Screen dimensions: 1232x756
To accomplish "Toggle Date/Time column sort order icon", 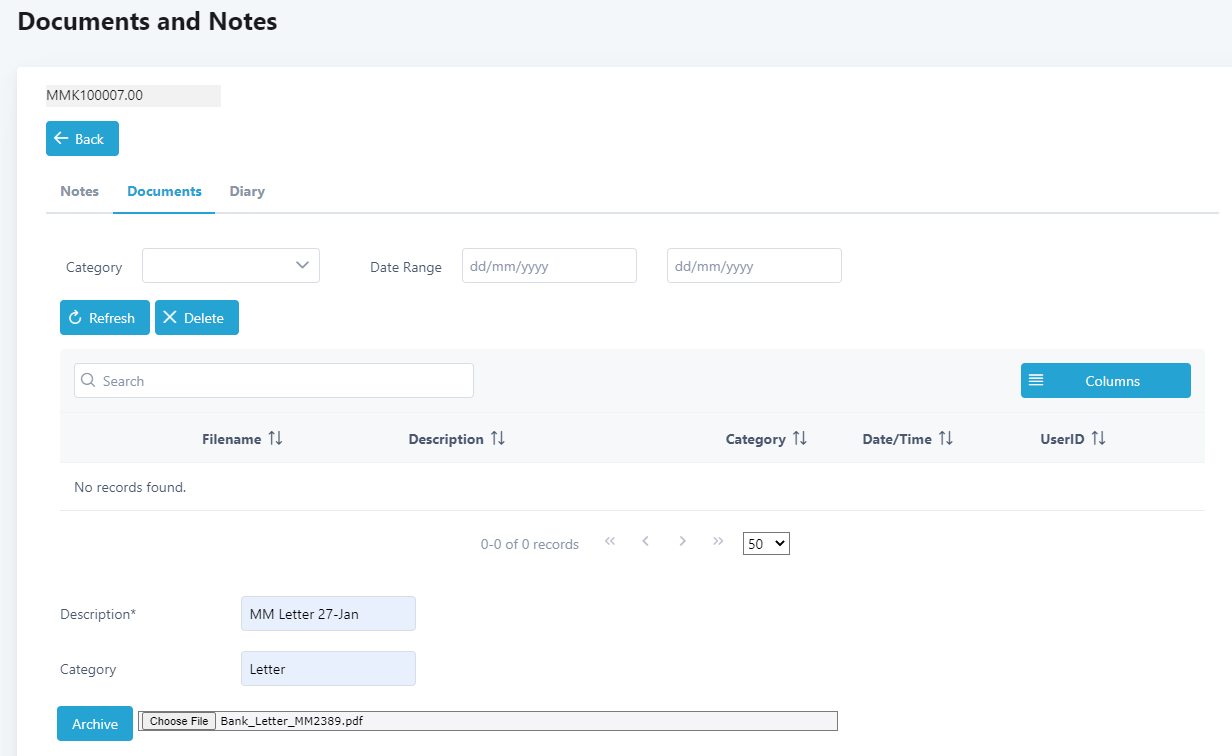I will tap(946, 439).
